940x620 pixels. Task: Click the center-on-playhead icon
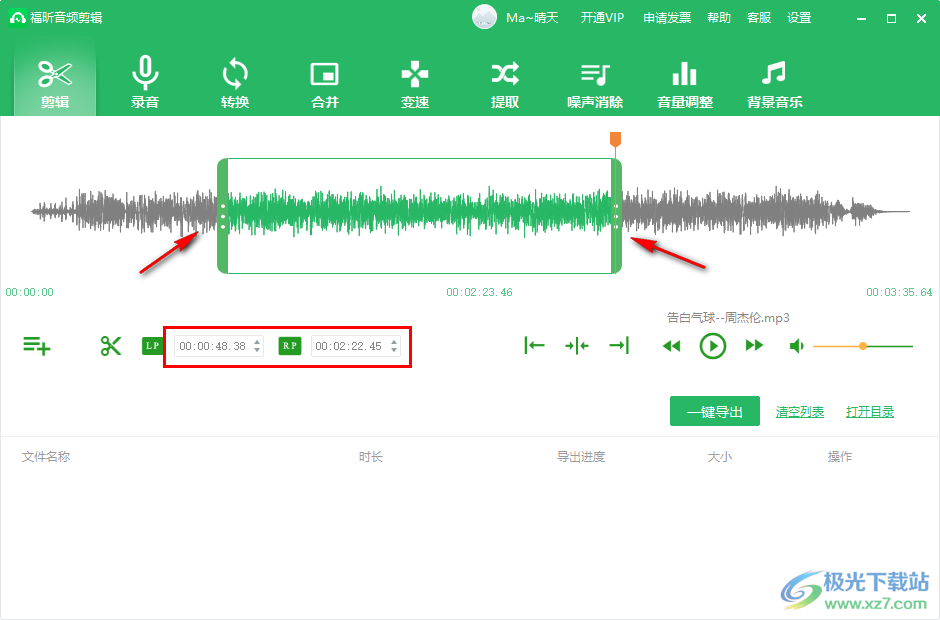point(577,345)
